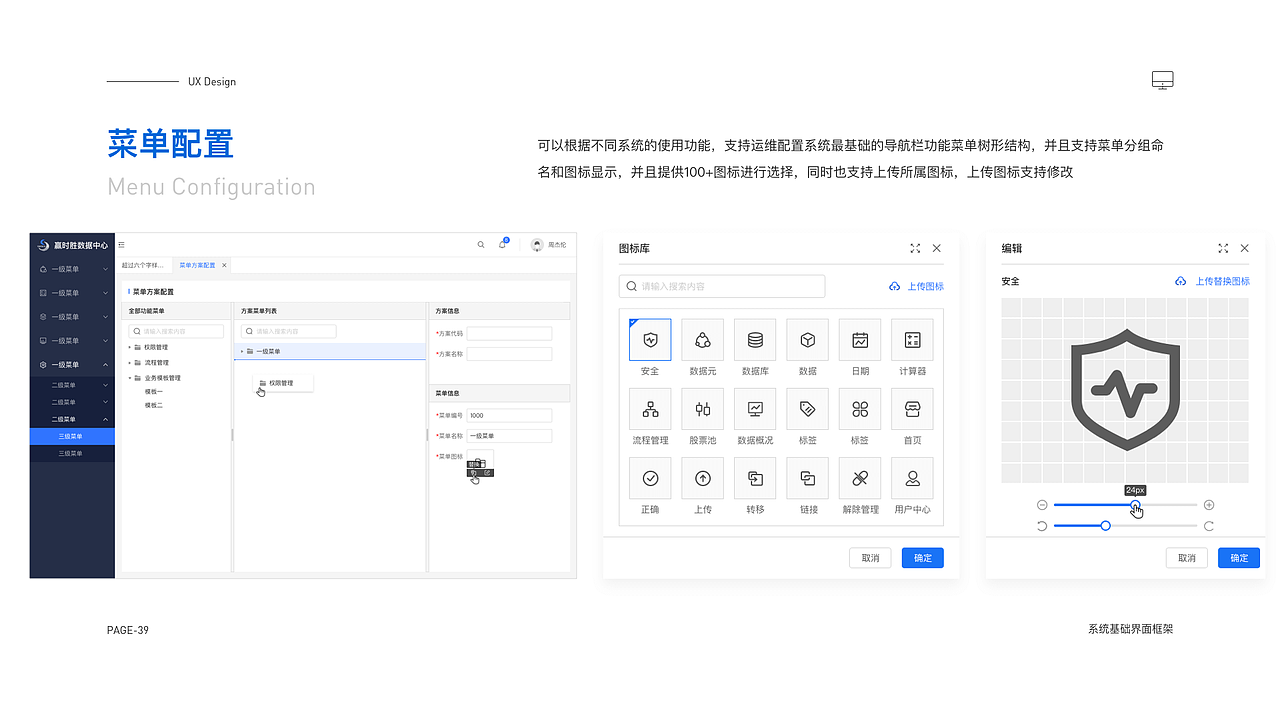Toggle the sidebar collapse hamburger icon
This screenshot has width=1280, height=720.
(122, 244)
